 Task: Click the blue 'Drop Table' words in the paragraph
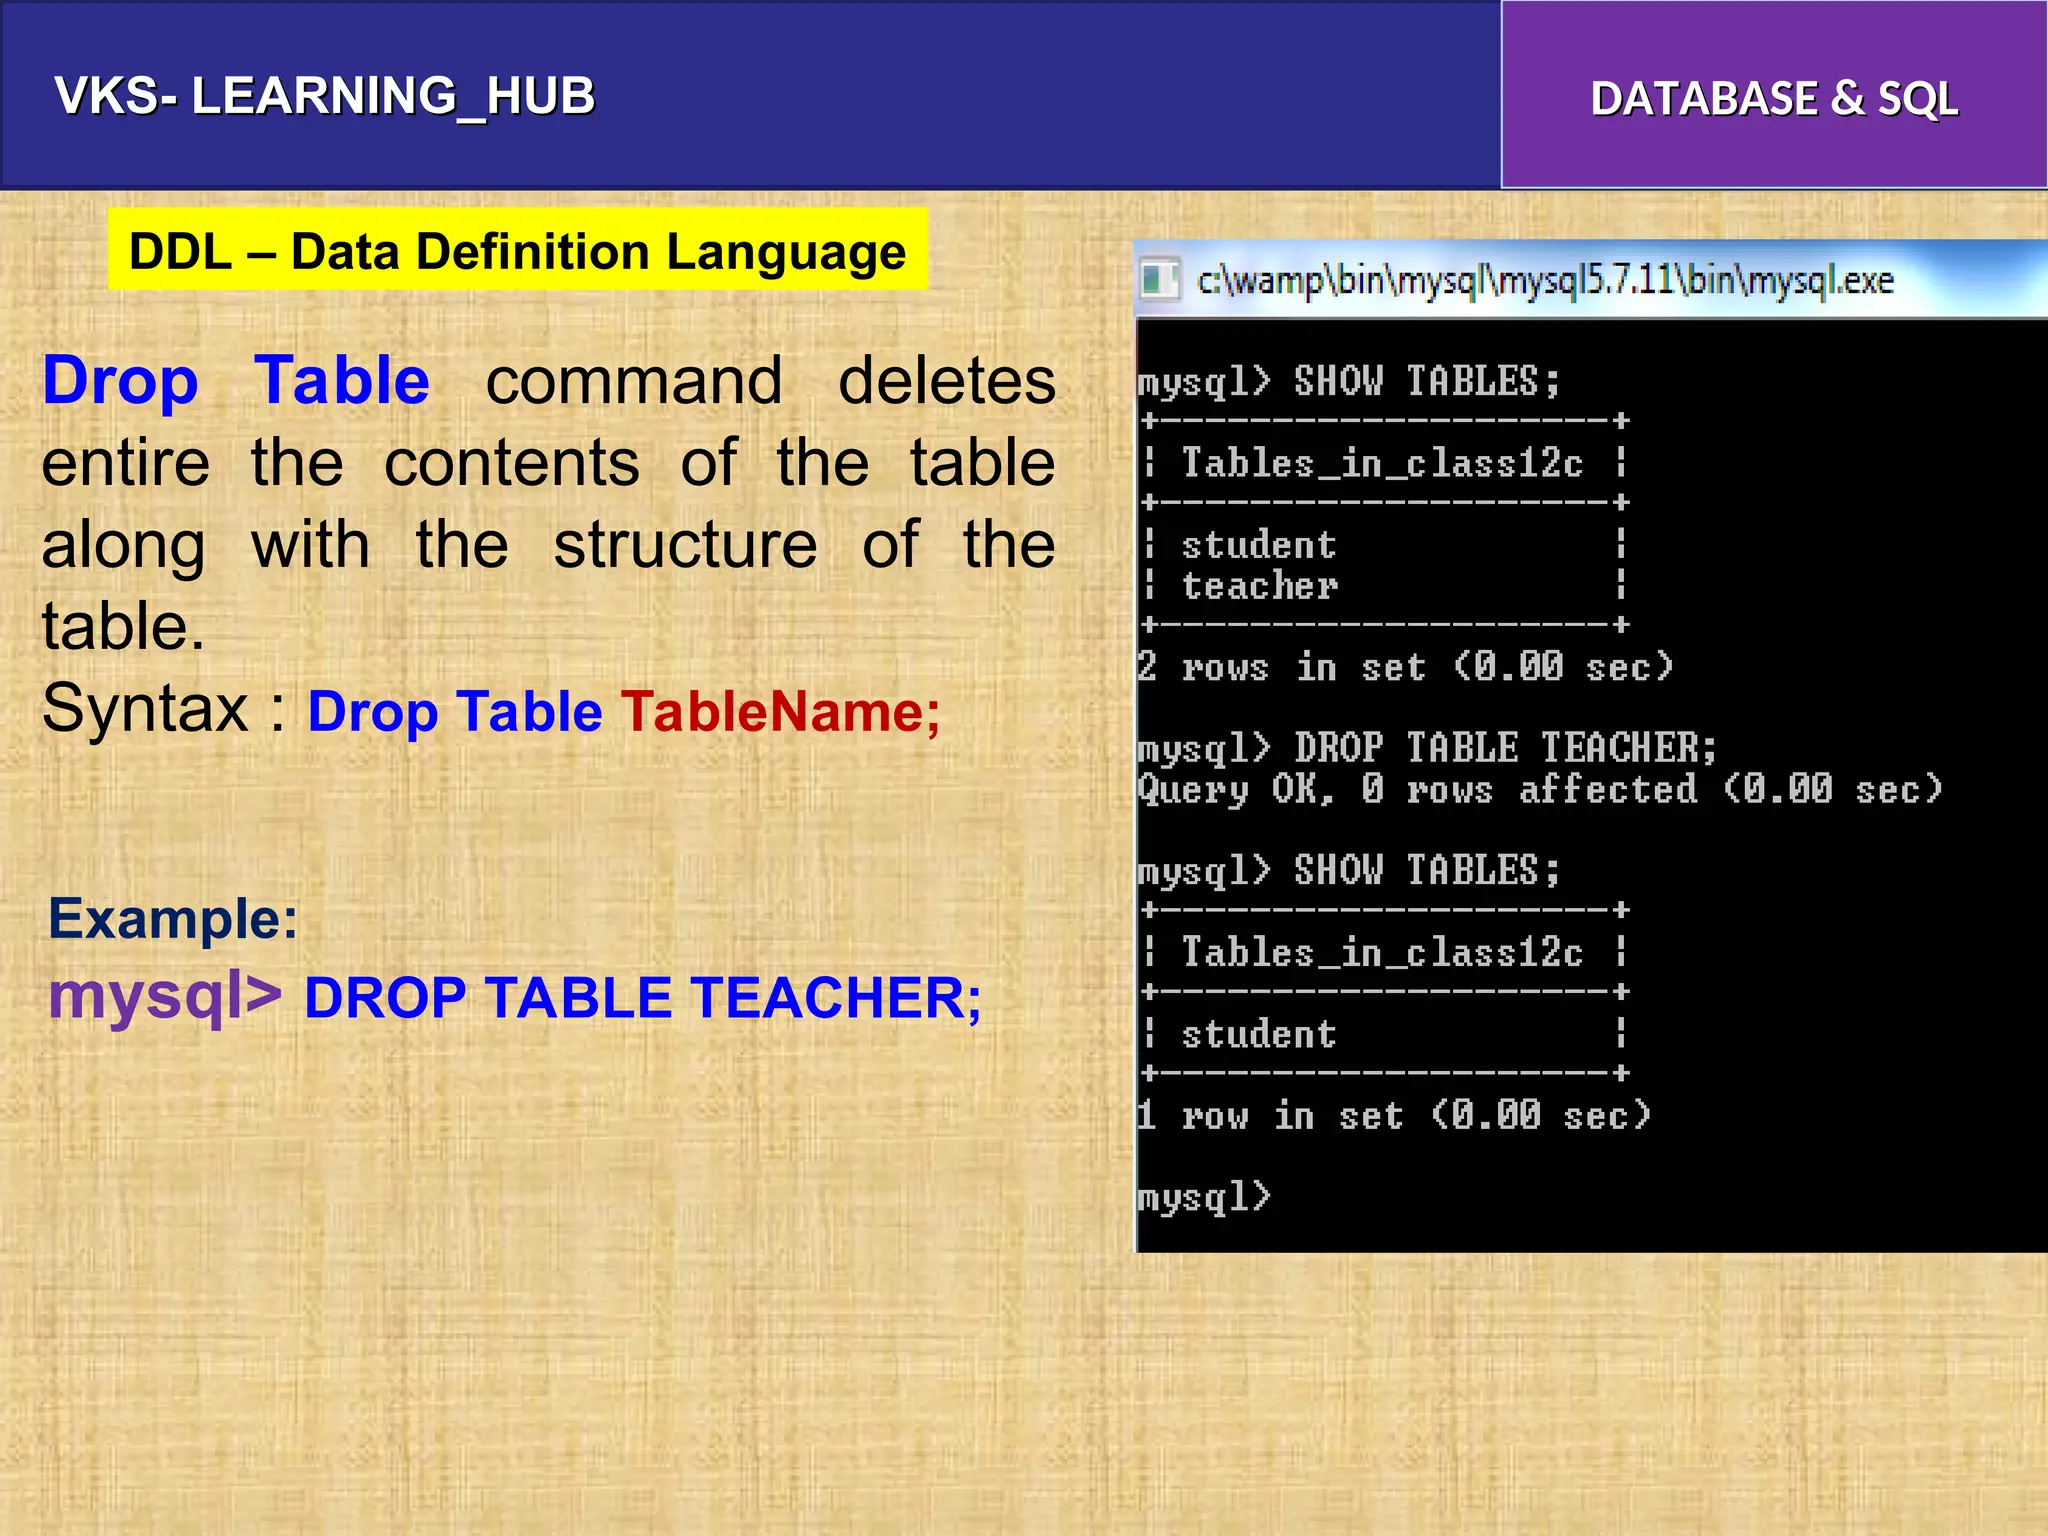pos(236,381)
